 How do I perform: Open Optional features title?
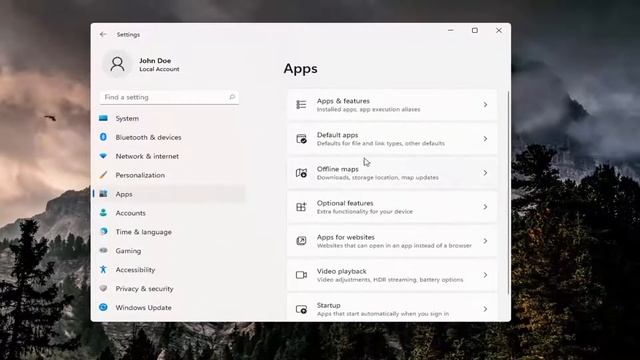(x=345, y=203)
